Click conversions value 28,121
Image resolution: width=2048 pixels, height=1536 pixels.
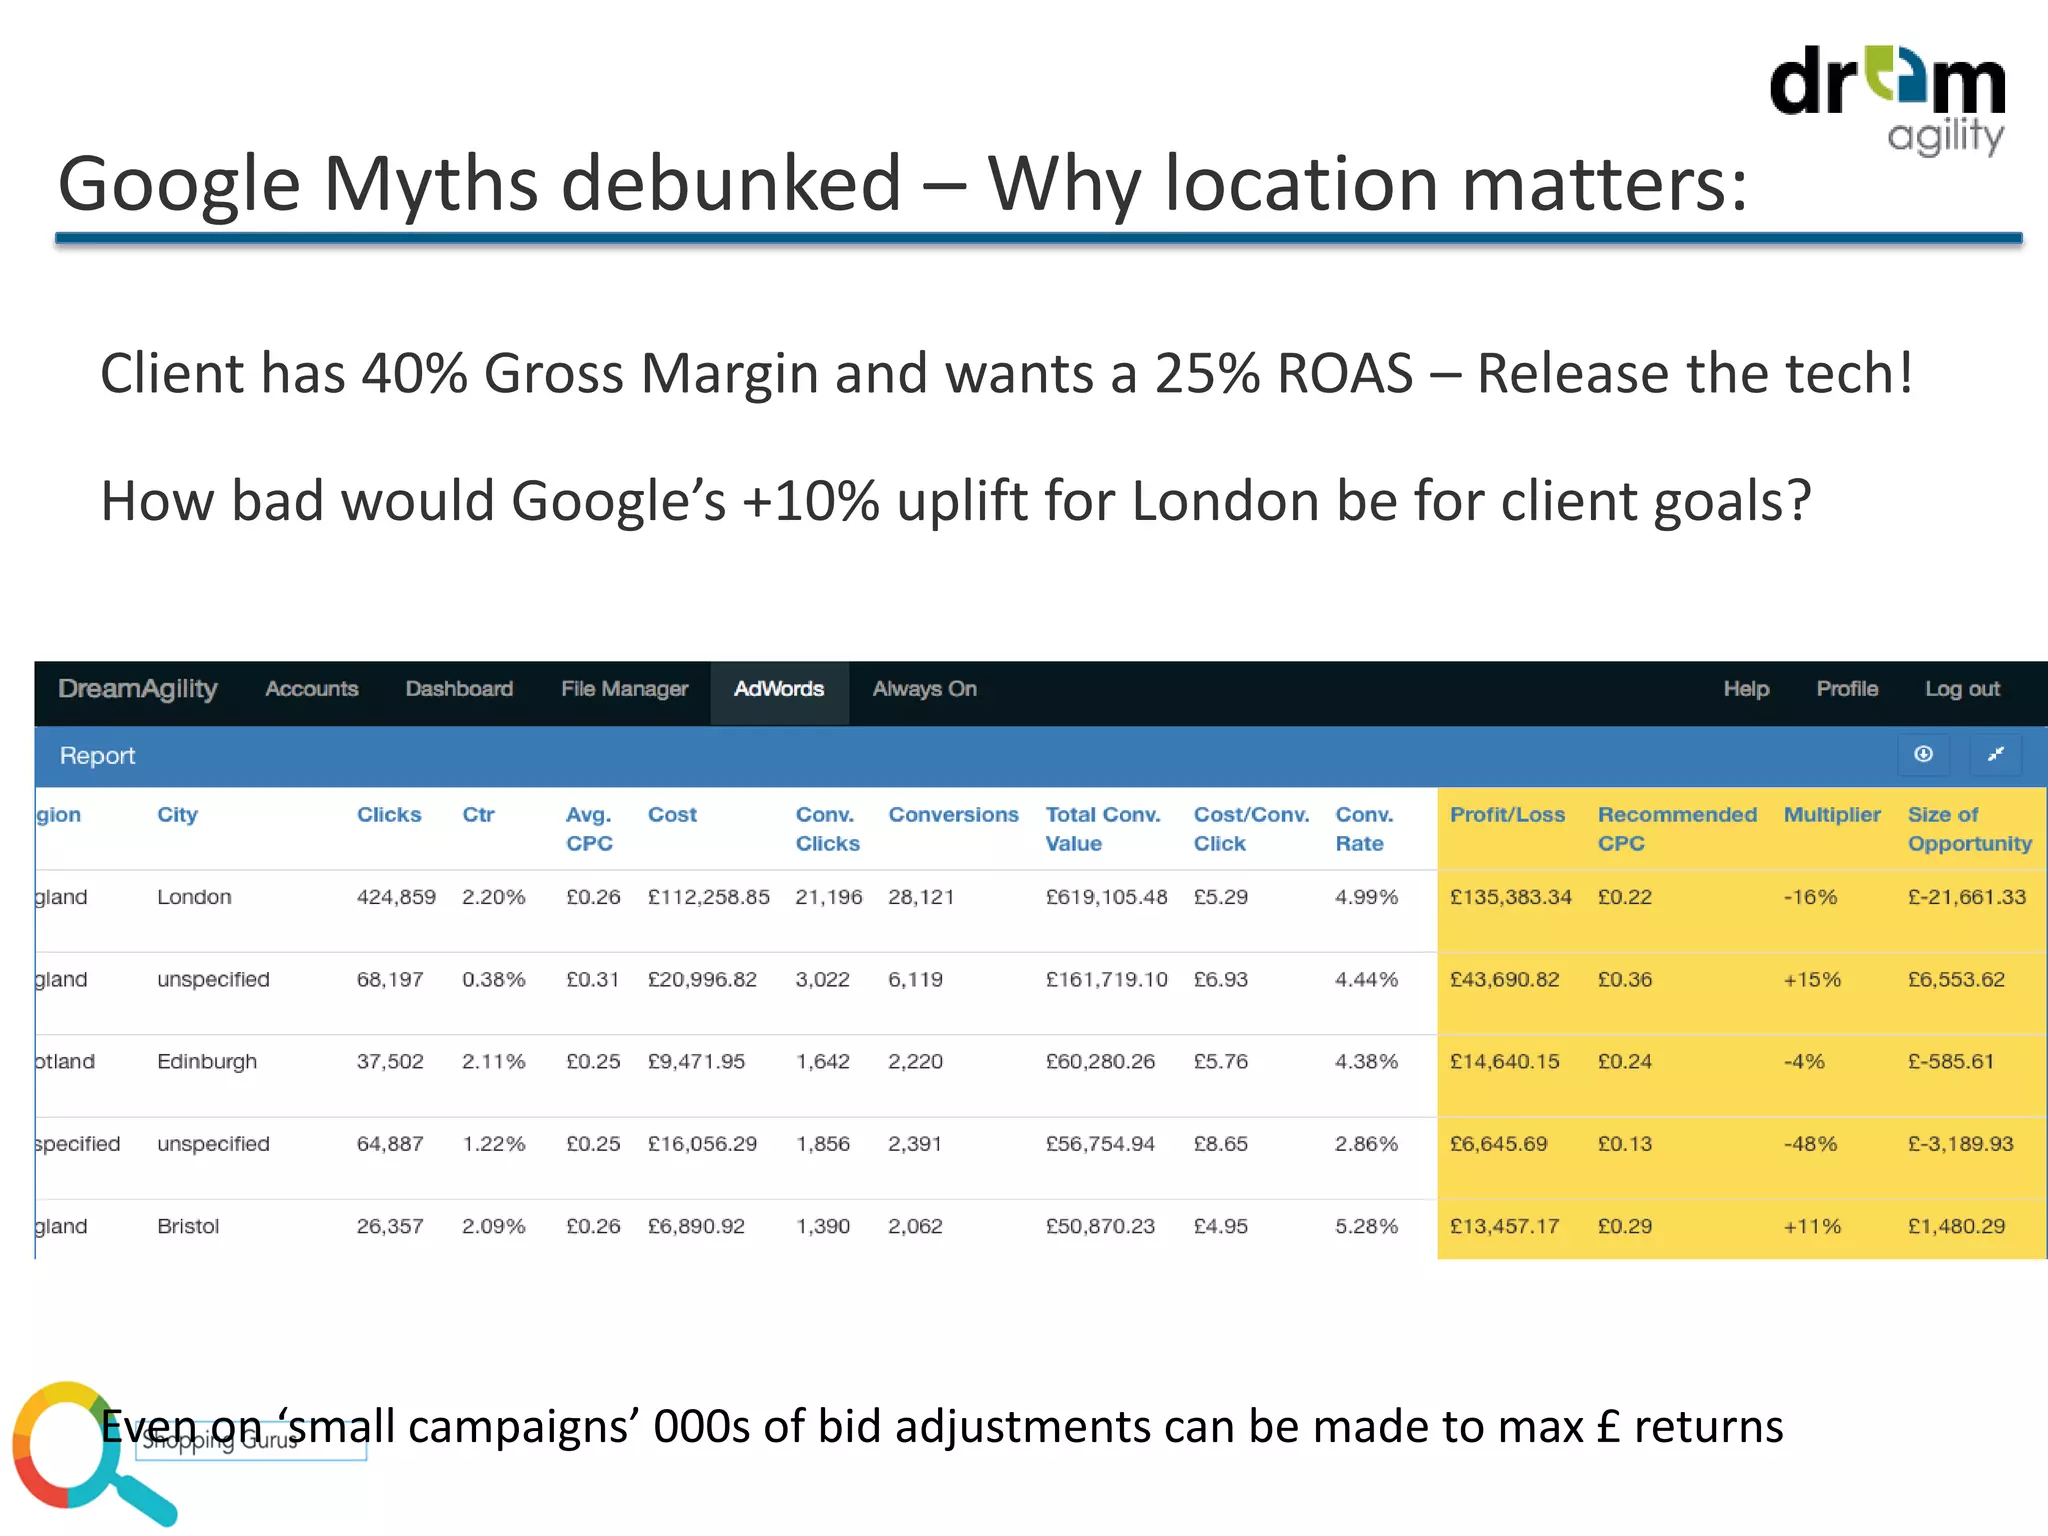pos(921,897)
